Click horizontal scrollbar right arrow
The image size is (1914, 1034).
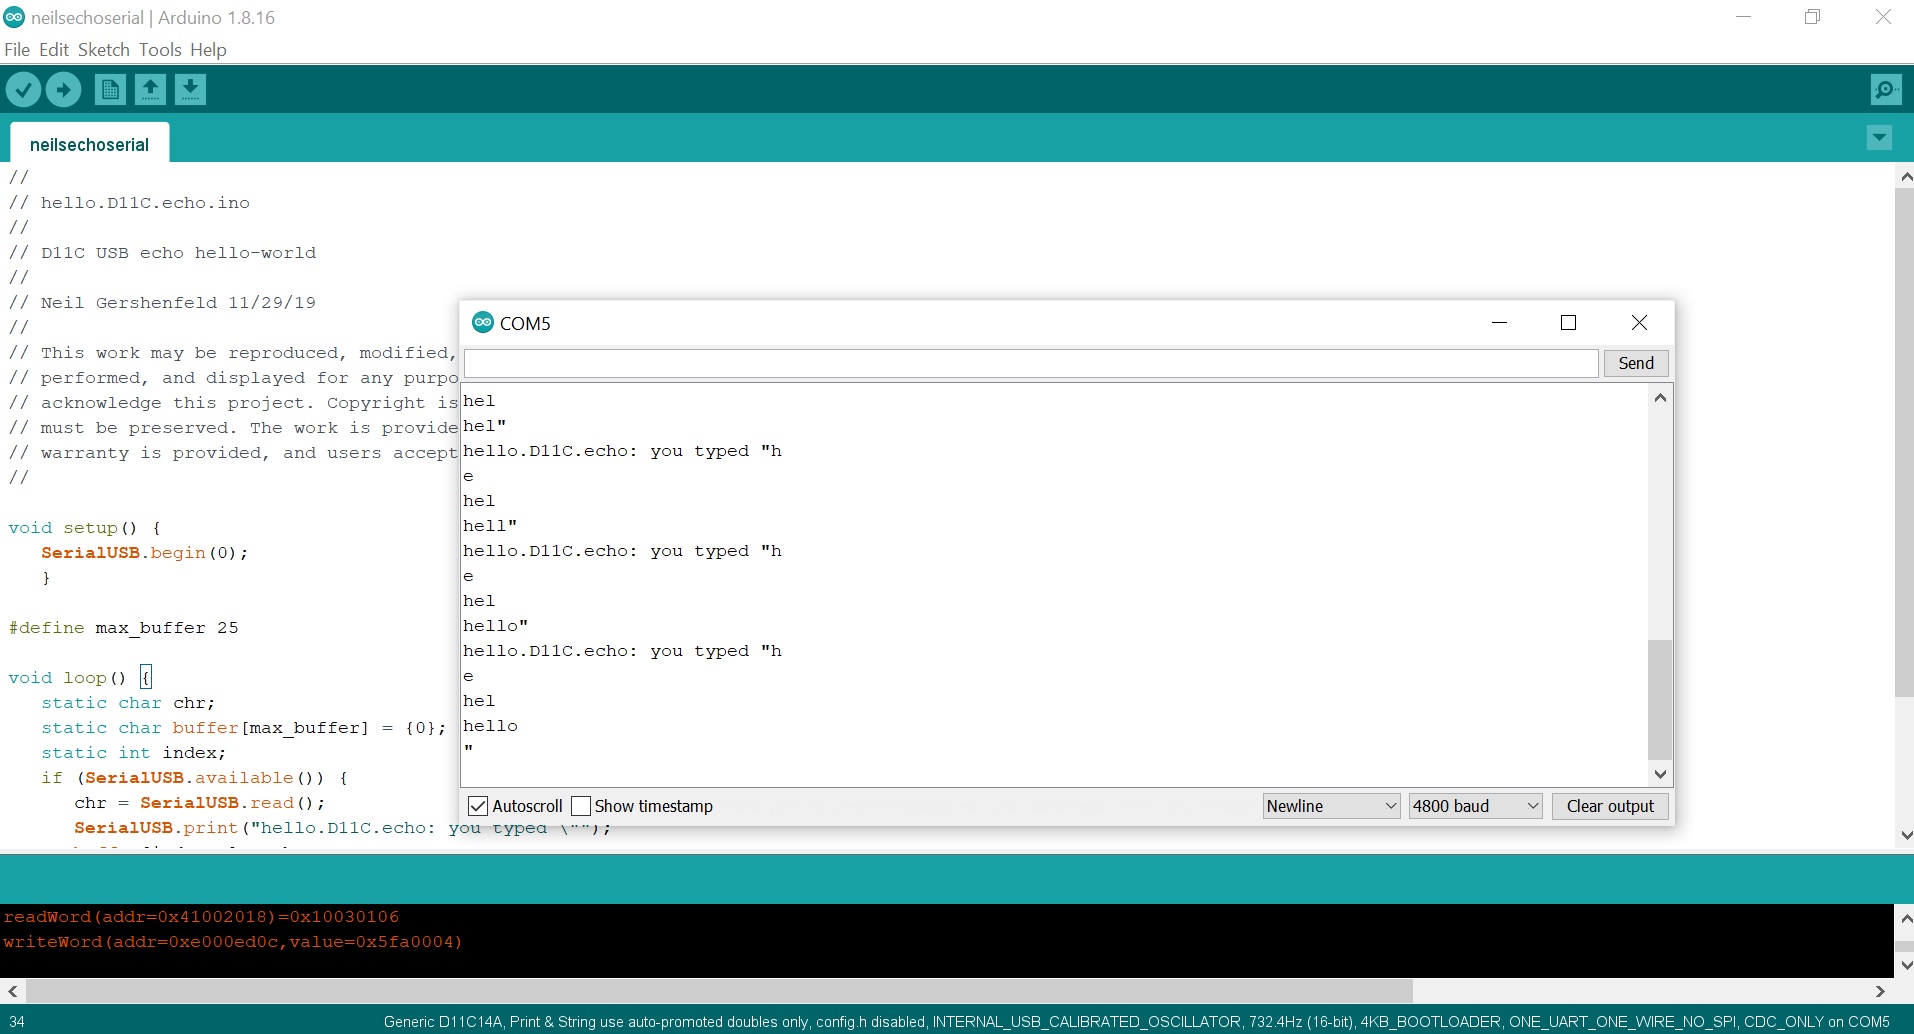pyautogui.click(x=1880, y=991)
